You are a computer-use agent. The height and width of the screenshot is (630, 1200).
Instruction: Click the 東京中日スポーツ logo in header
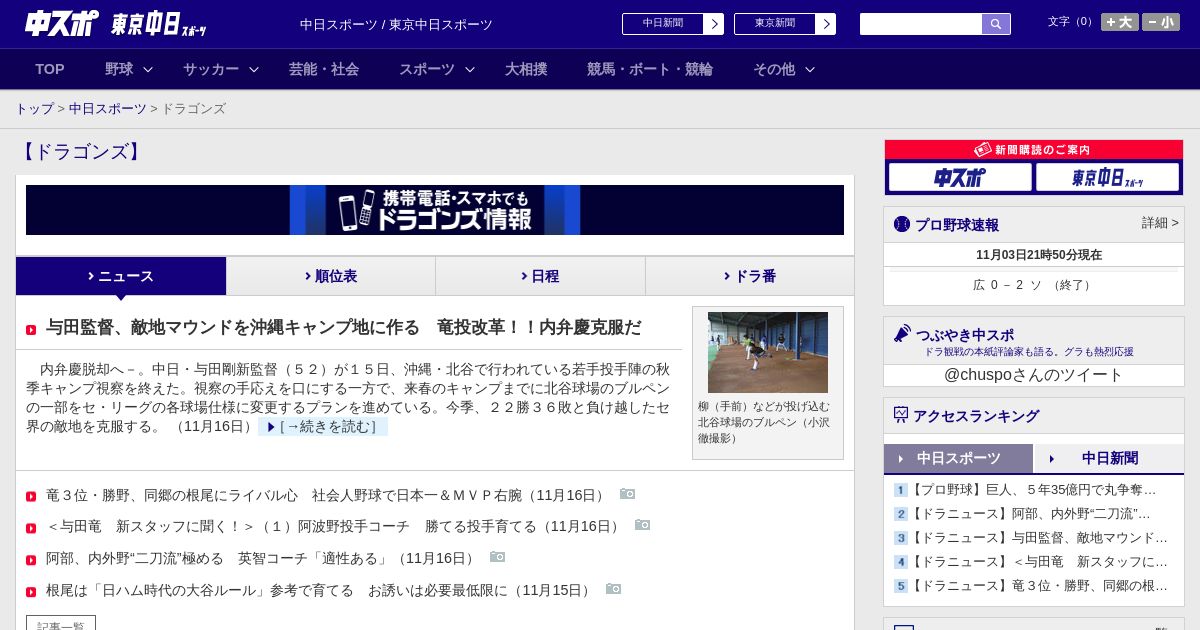pyautogui.click(x=159, y=24)
